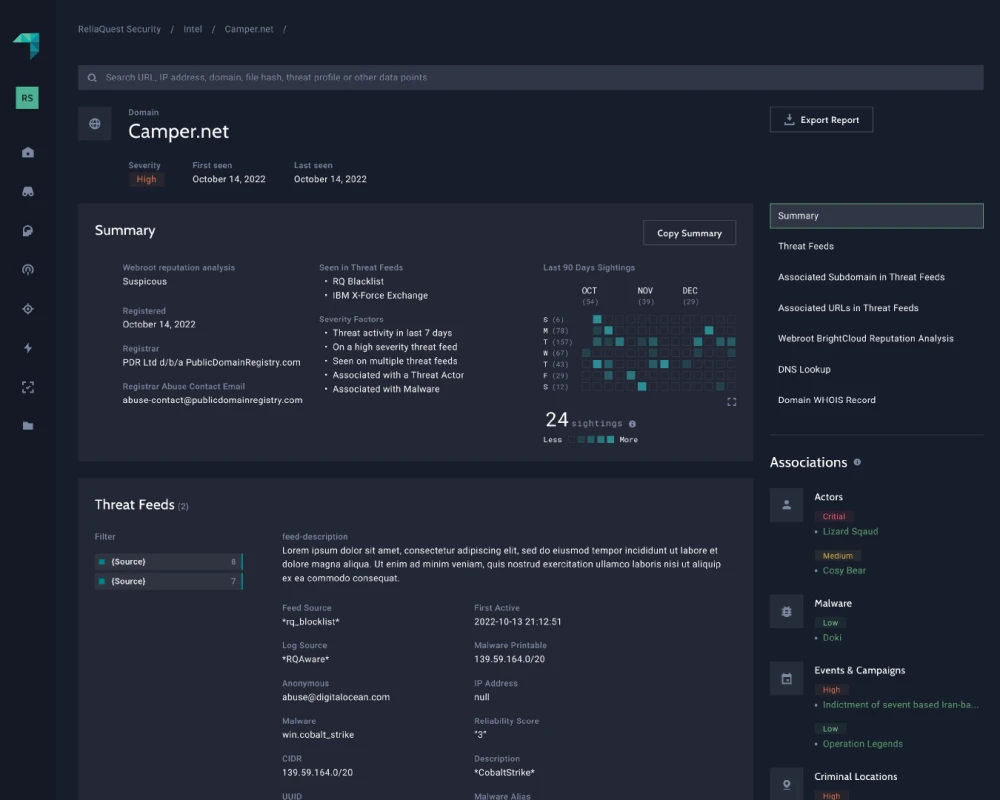Click the win.cobalt_strike malware value

(x=318, y=734)
